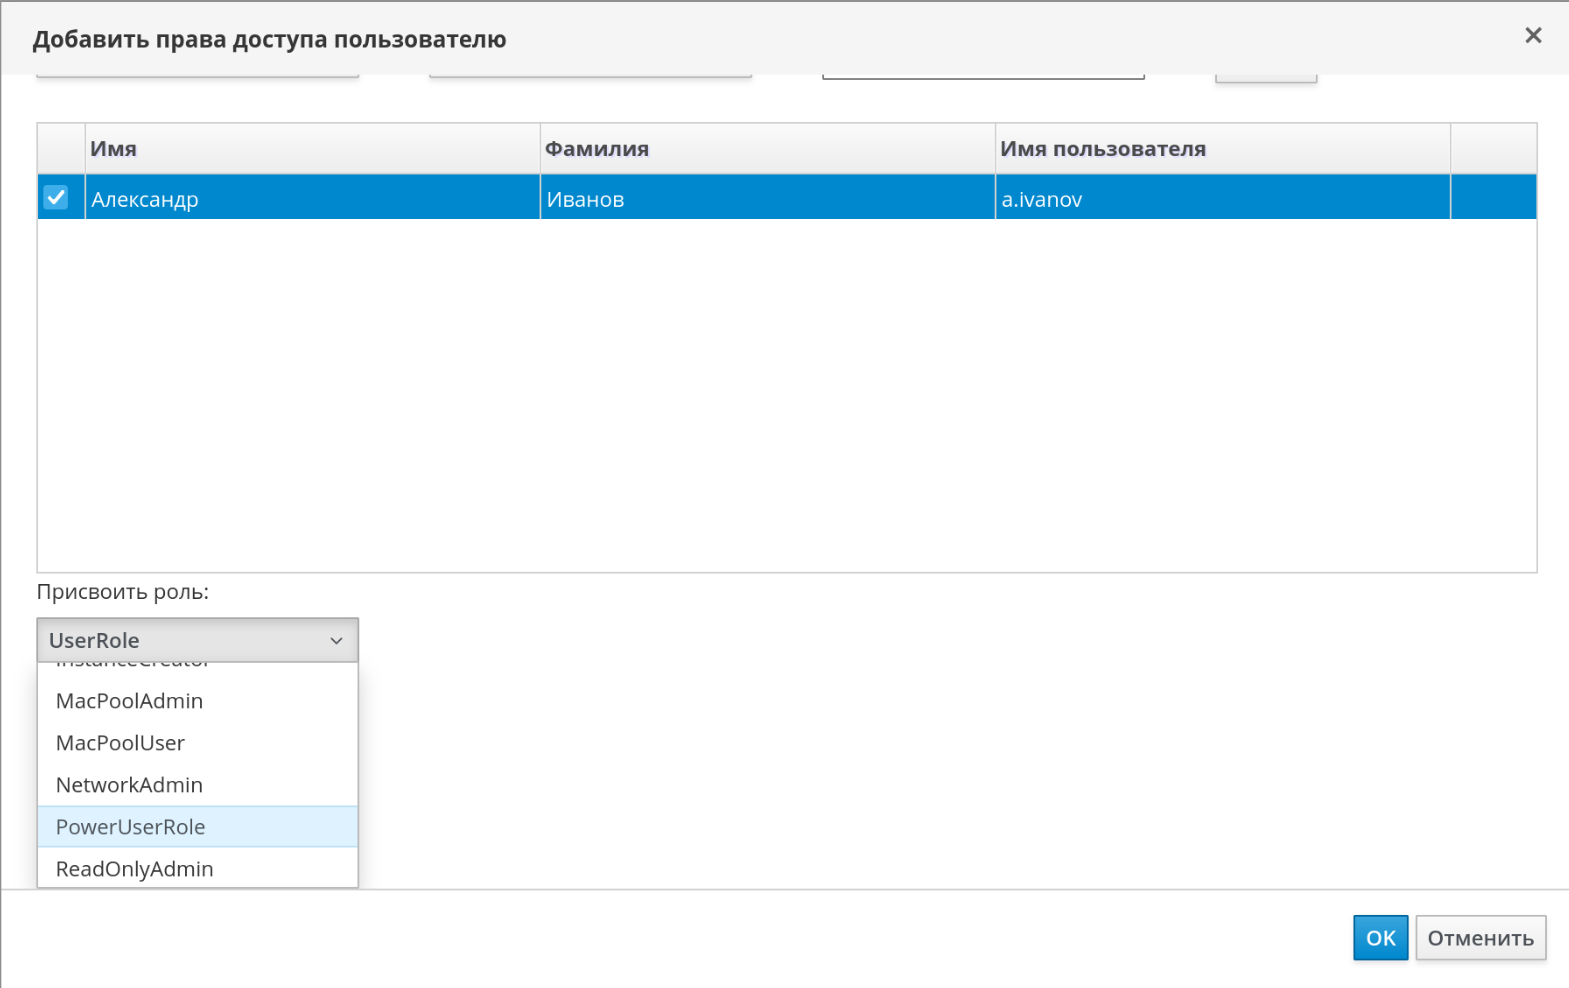
Task: Choose ReadOnlyAdmin role option
Action: point(134,869)
